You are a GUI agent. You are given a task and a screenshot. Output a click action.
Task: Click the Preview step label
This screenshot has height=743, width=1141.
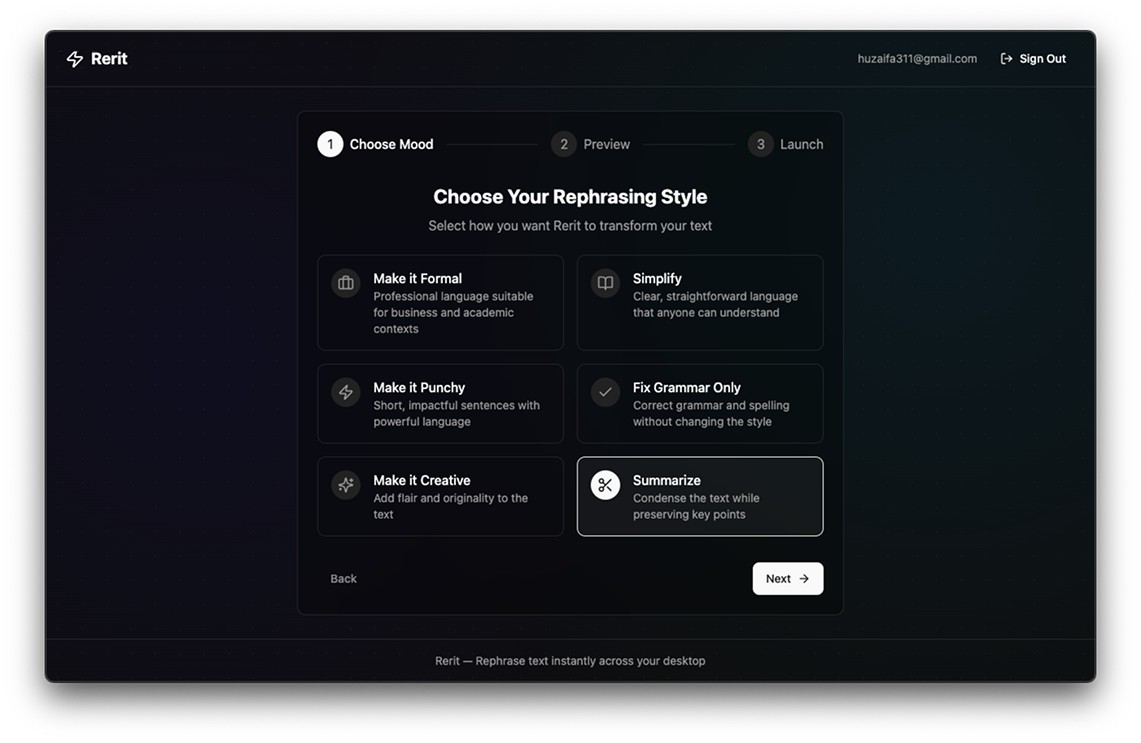pos(607,144)
